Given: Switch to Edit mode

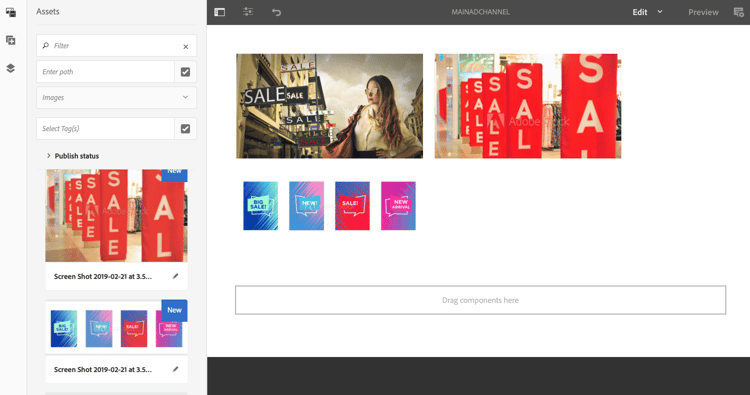Looking at the screenshot, I should (640, 12).
